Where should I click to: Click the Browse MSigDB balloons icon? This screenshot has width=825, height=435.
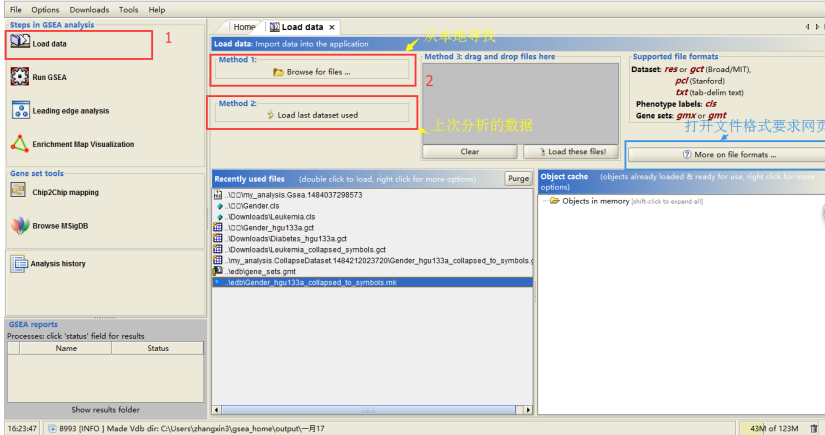tap(20, 225)
